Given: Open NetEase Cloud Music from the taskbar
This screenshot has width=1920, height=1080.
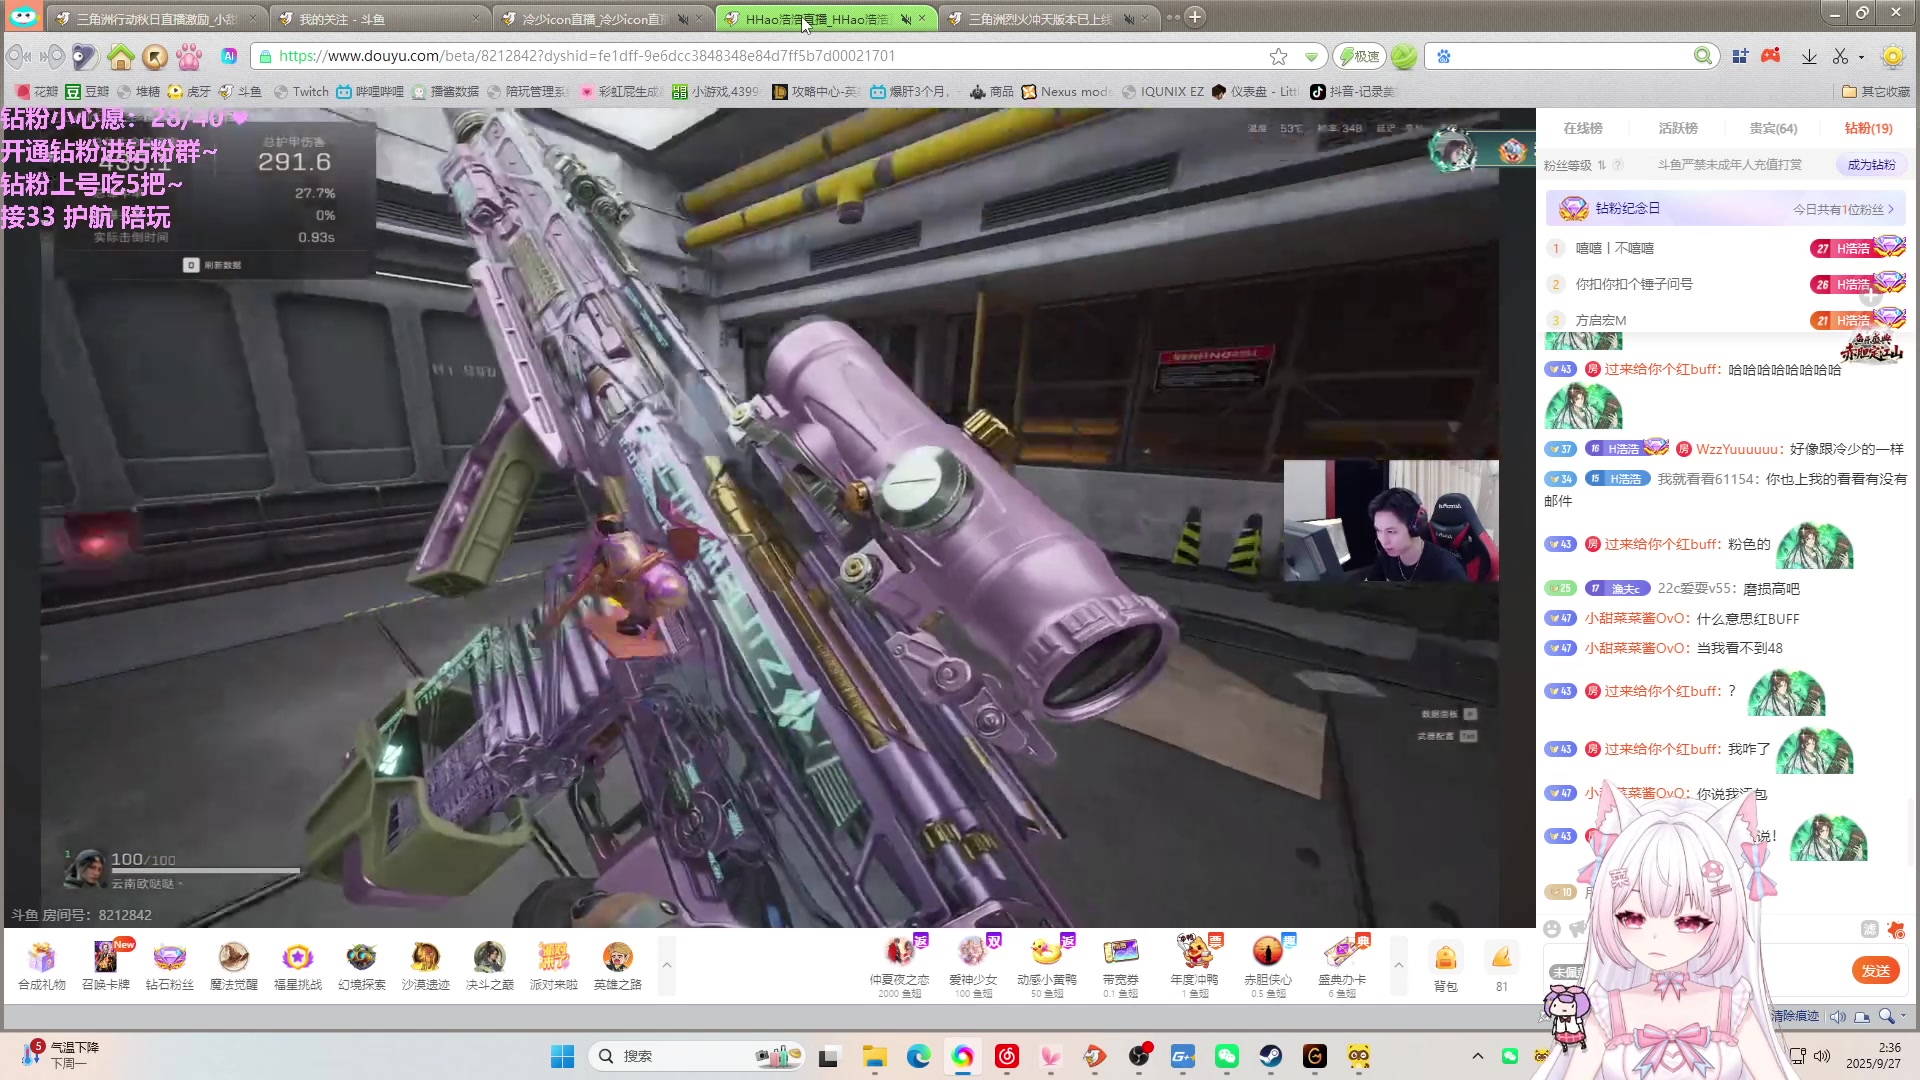Looking at the screenshot, I should click(1007, 1056).
